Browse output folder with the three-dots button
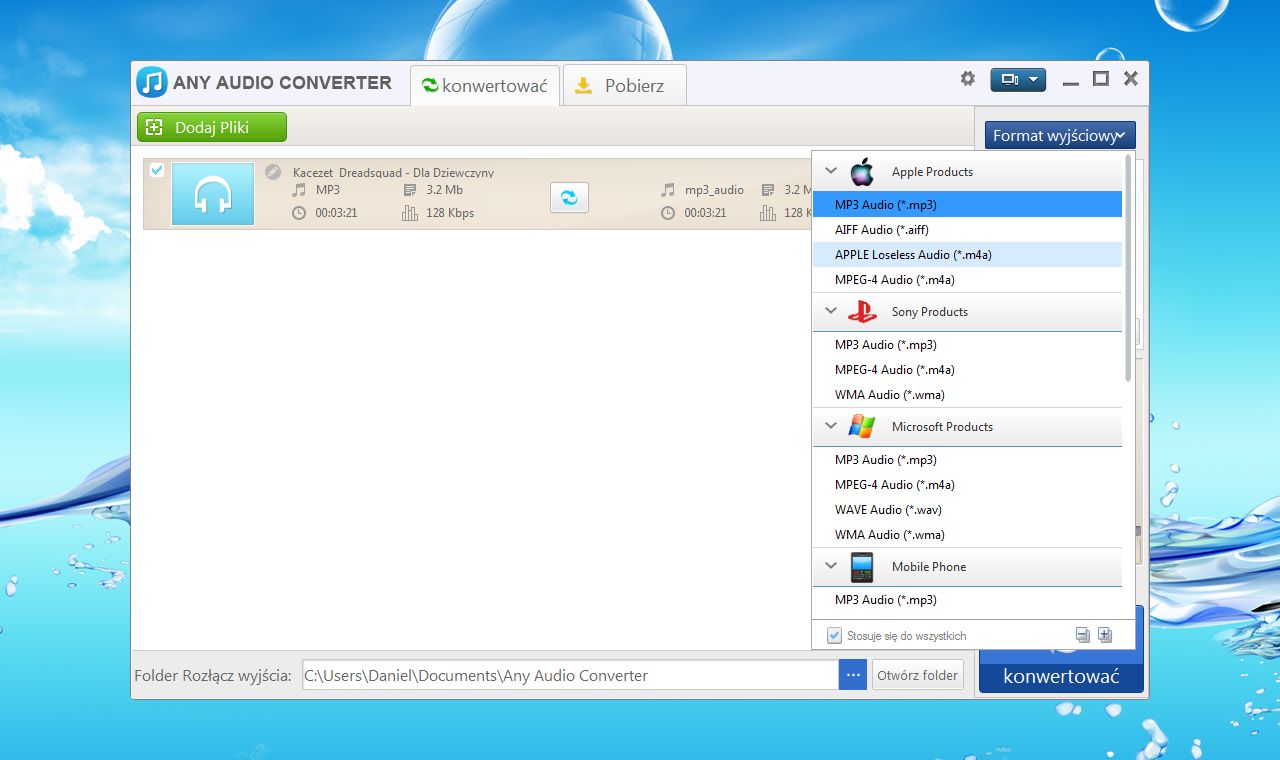The image size is (1280, 760). coord(853,675)
